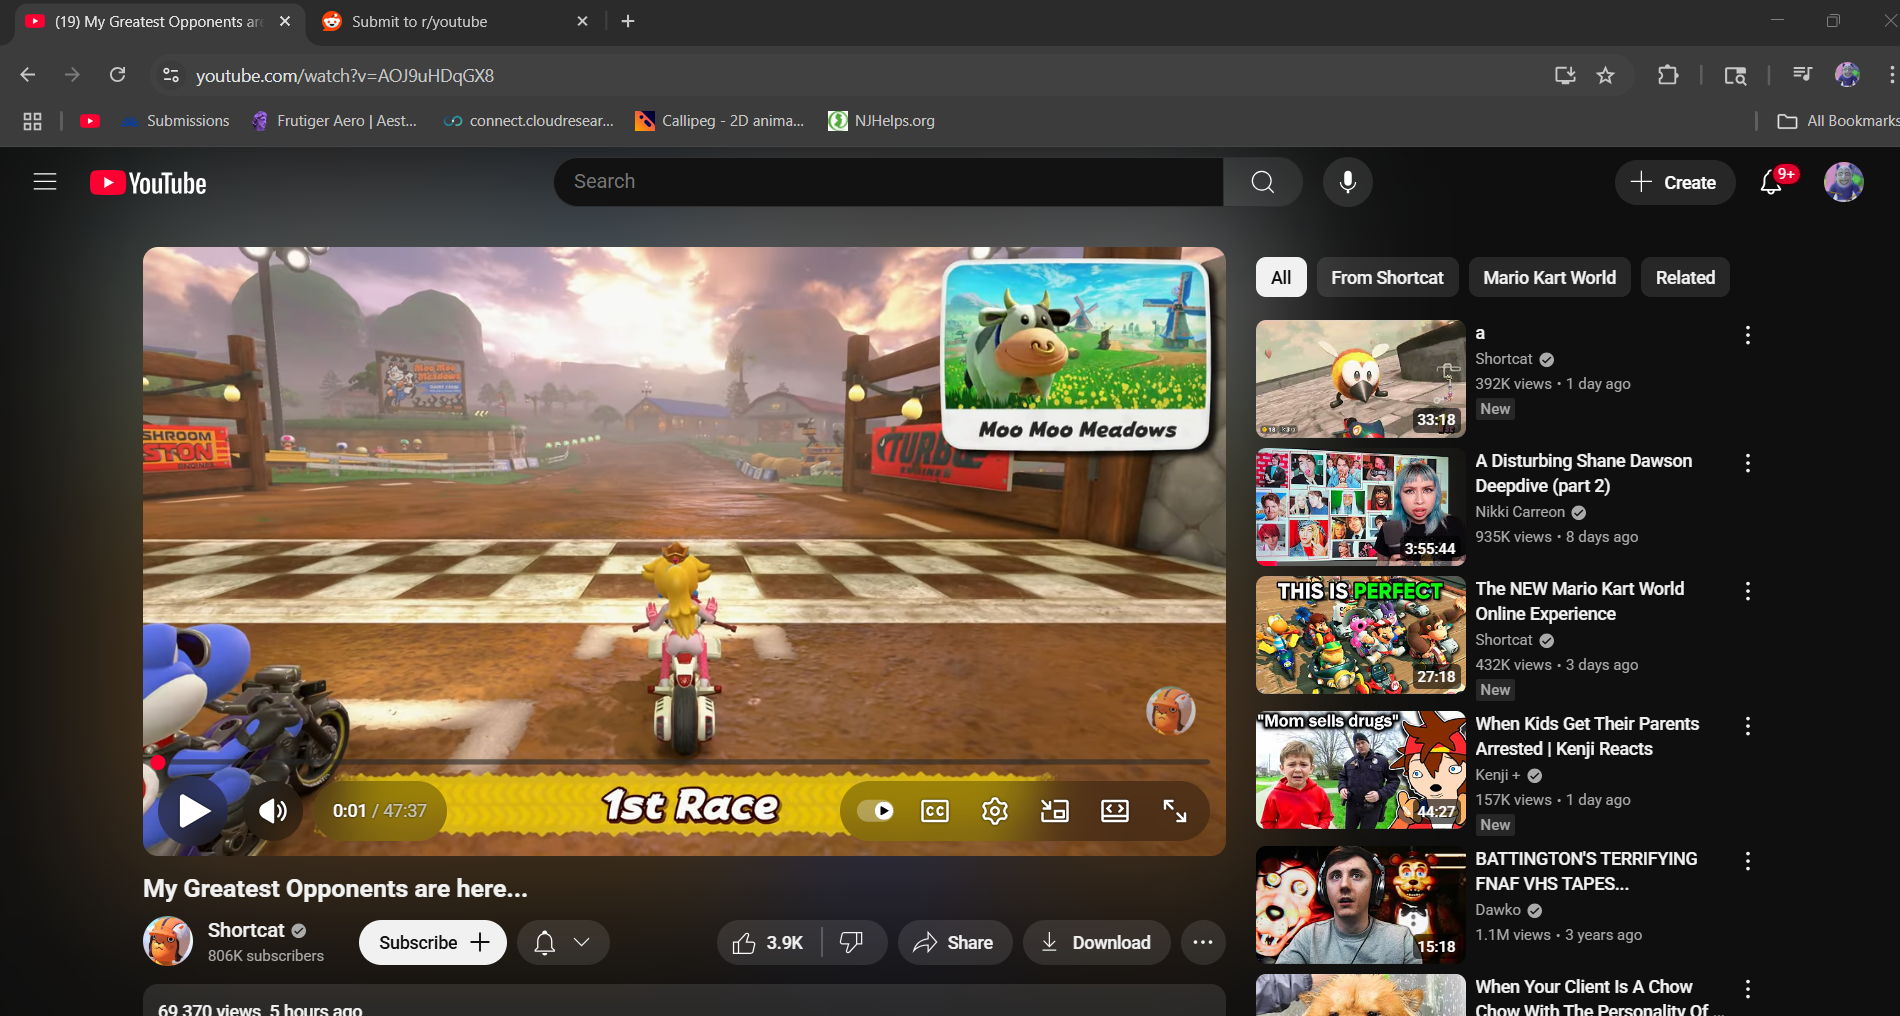Screen dimensions: 1900x1016
Task: Click the address bar URL
Action: click(345, 76)
